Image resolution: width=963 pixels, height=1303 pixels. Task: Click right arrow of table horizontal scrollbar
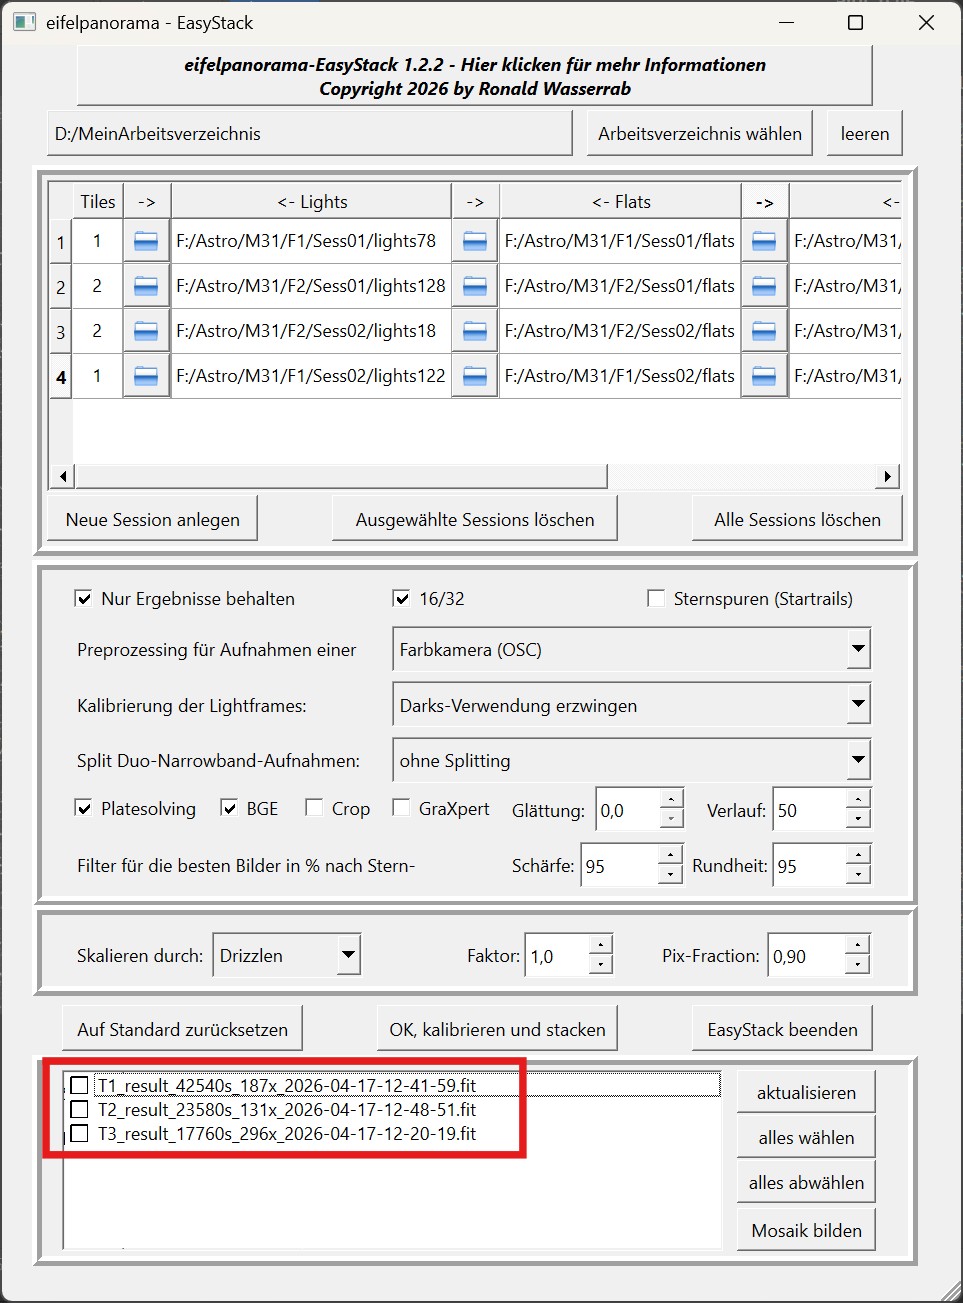pos(887,476)
